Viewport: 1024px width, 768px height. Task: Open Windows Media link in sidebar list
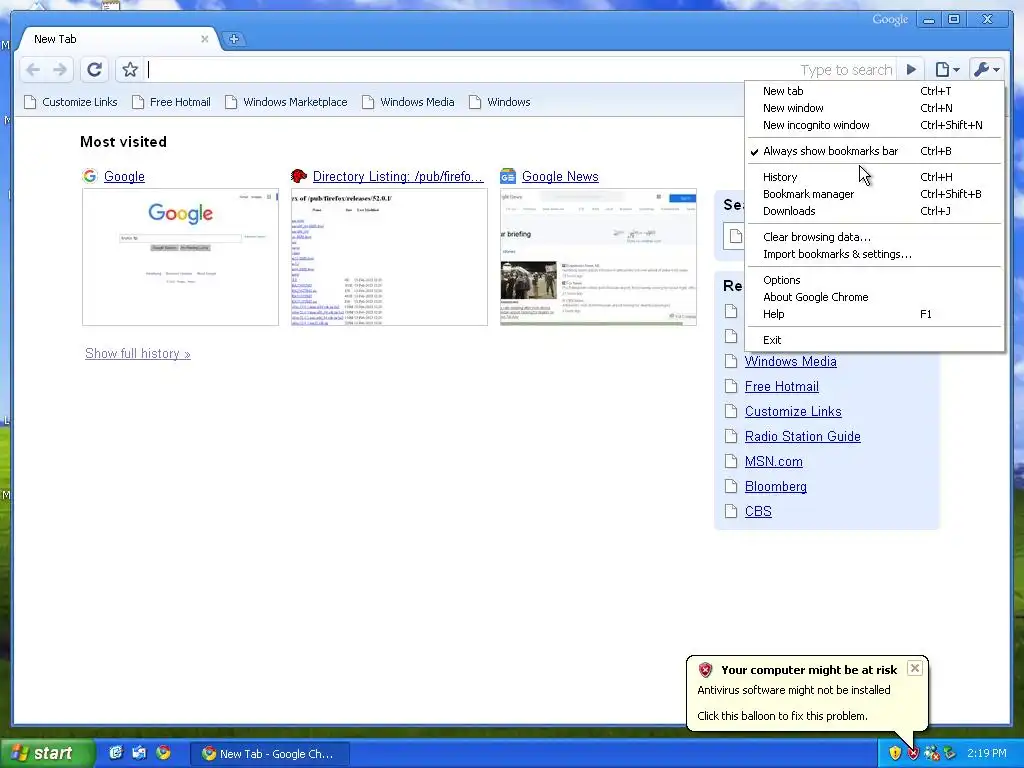tap(790, 361)
